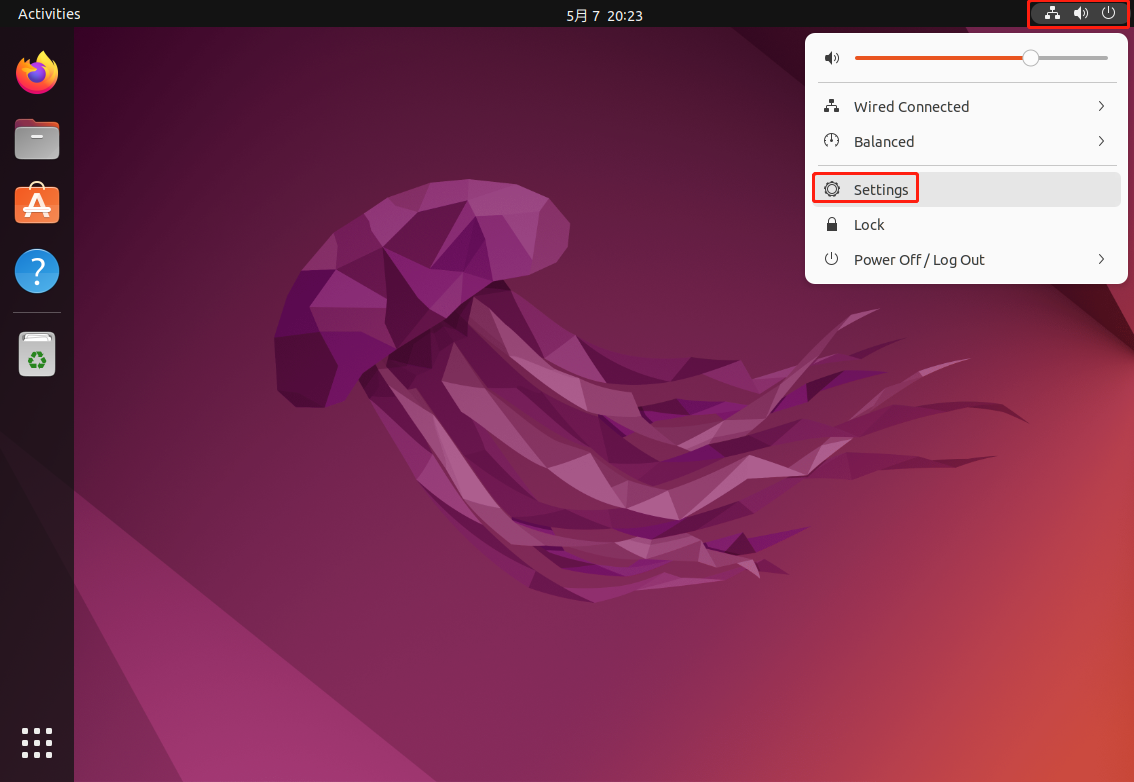This screenshot has width=1134, height=782.
Task: Click the padlock icon beside Lock
Action: click(832, 224)
